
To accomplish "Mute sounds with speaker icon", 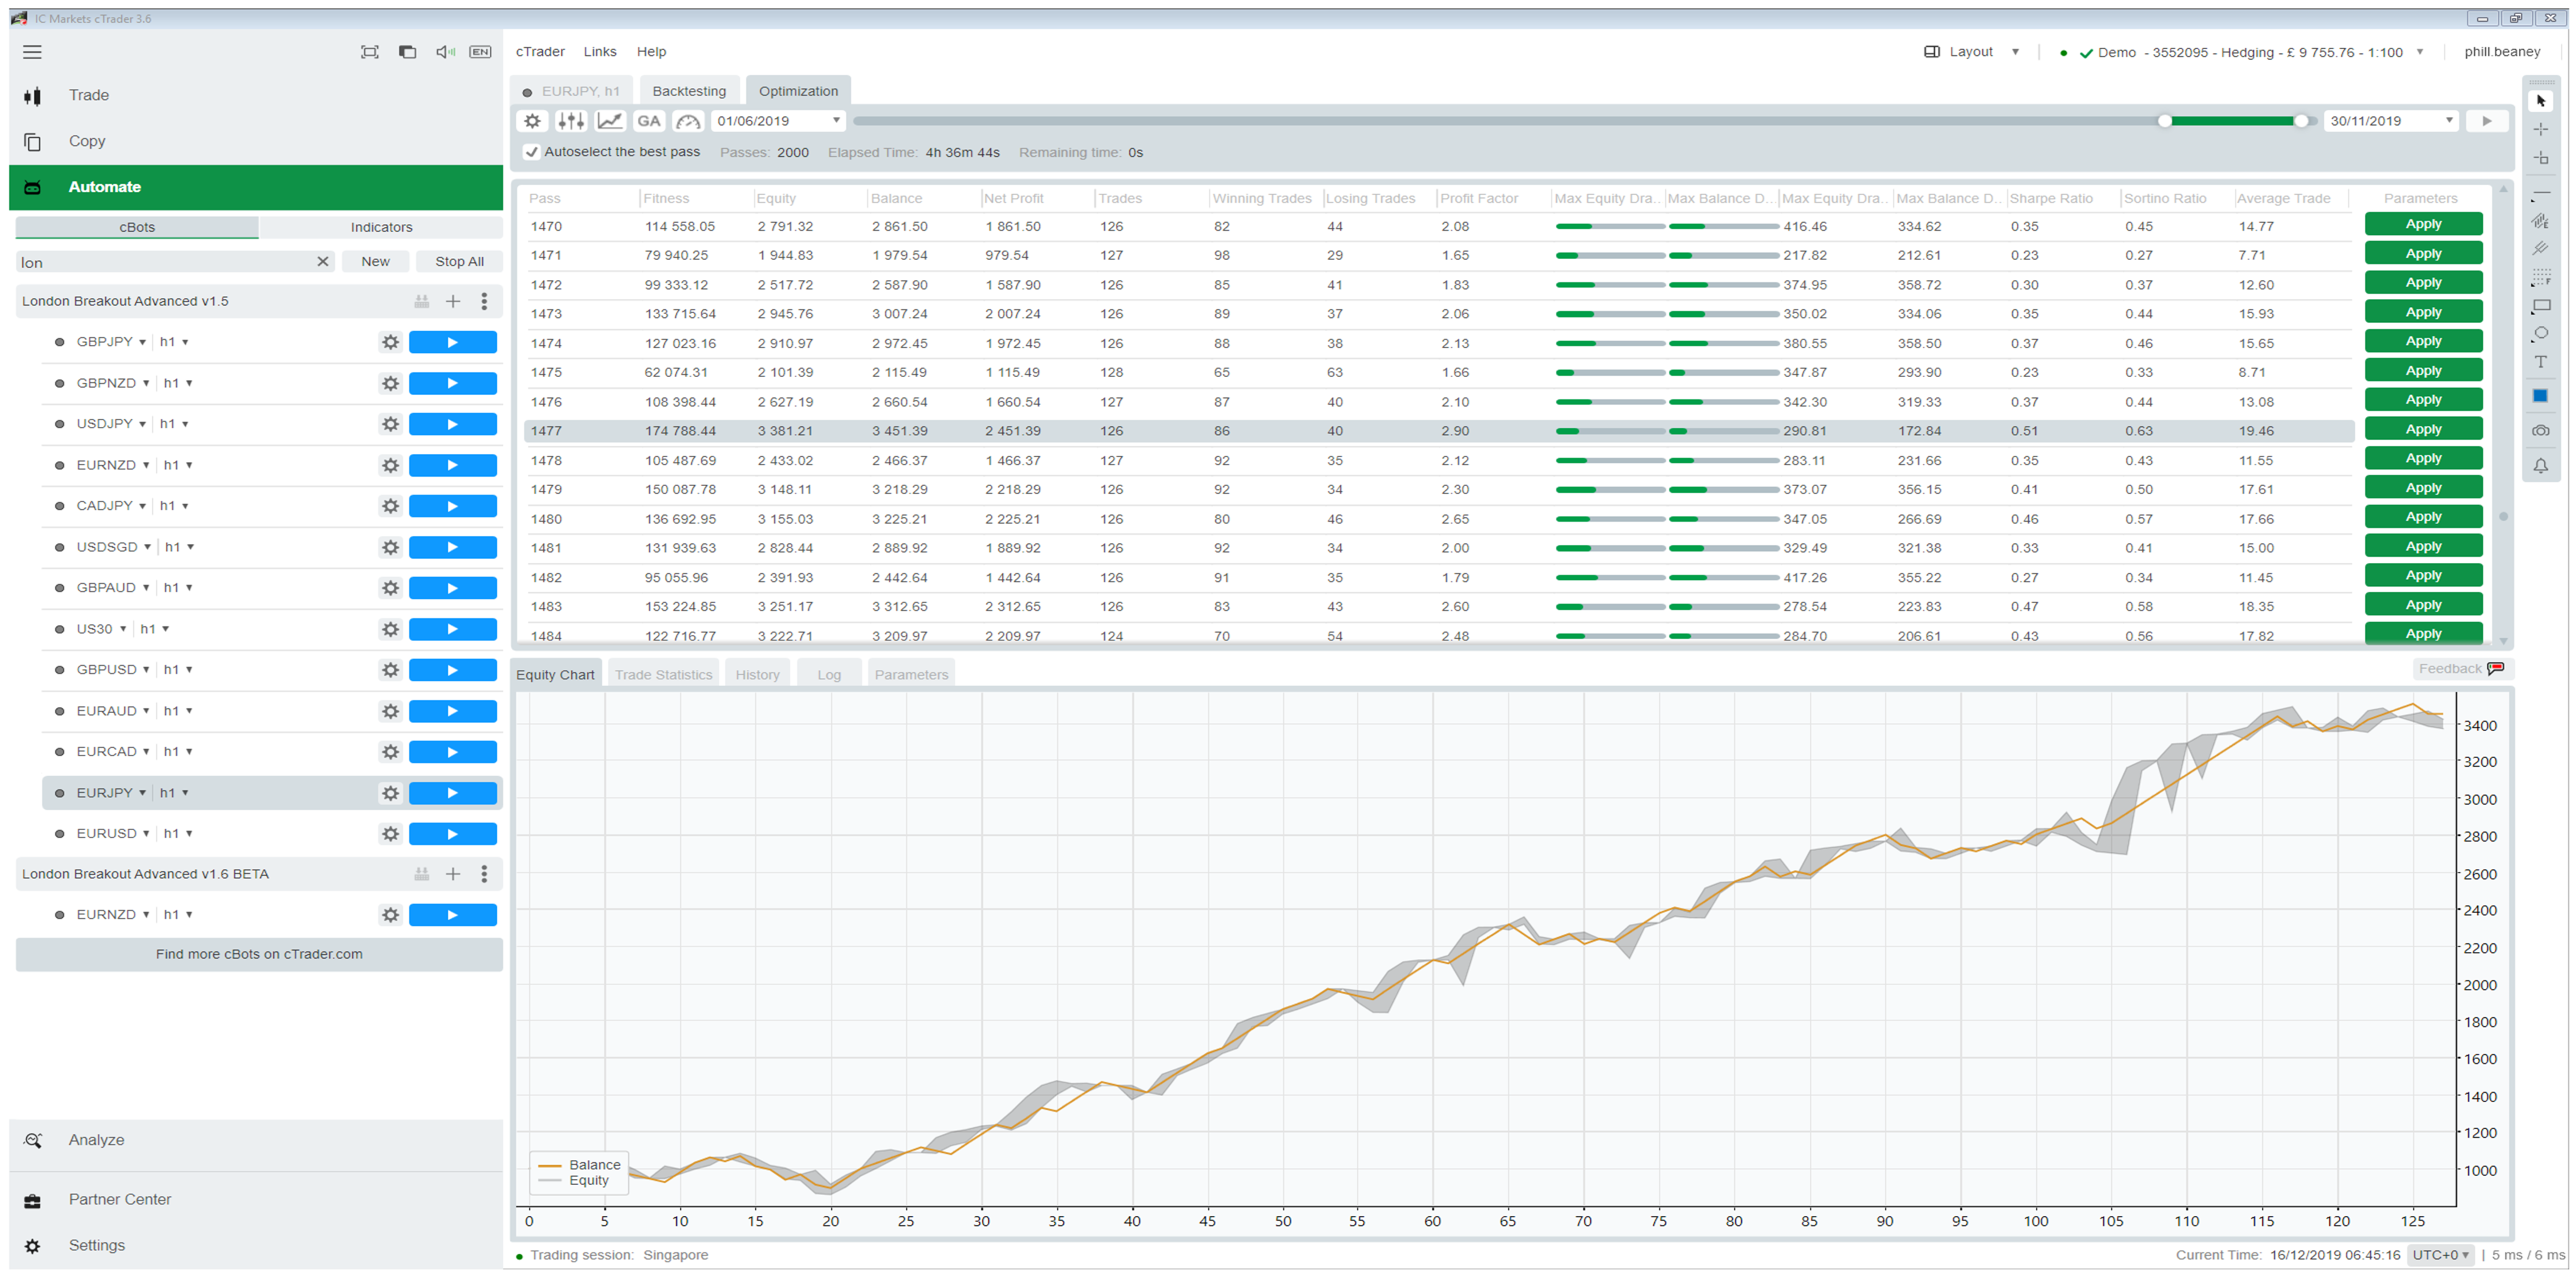I will (445, 52).
